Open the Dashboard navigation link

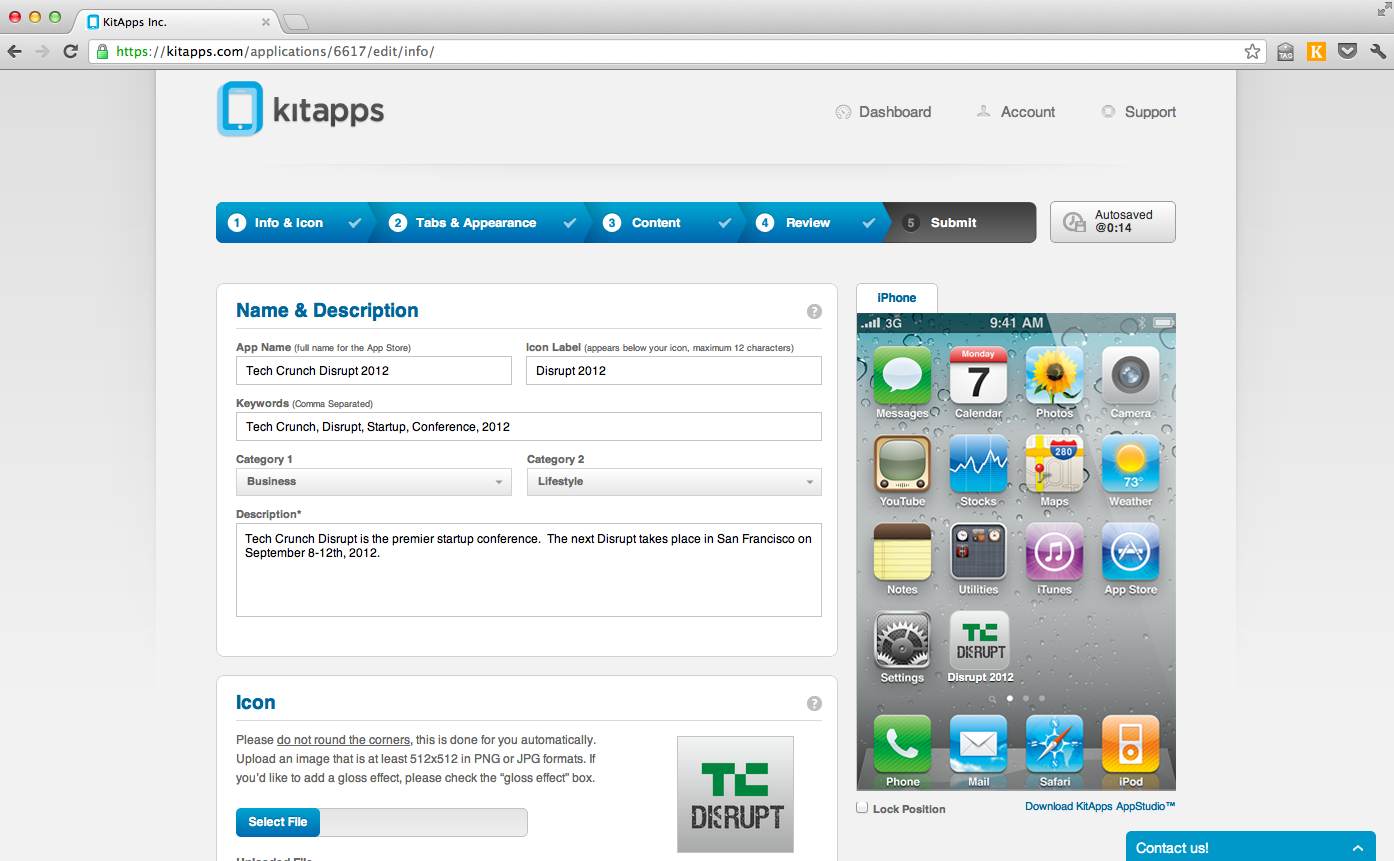click(883, 112)
